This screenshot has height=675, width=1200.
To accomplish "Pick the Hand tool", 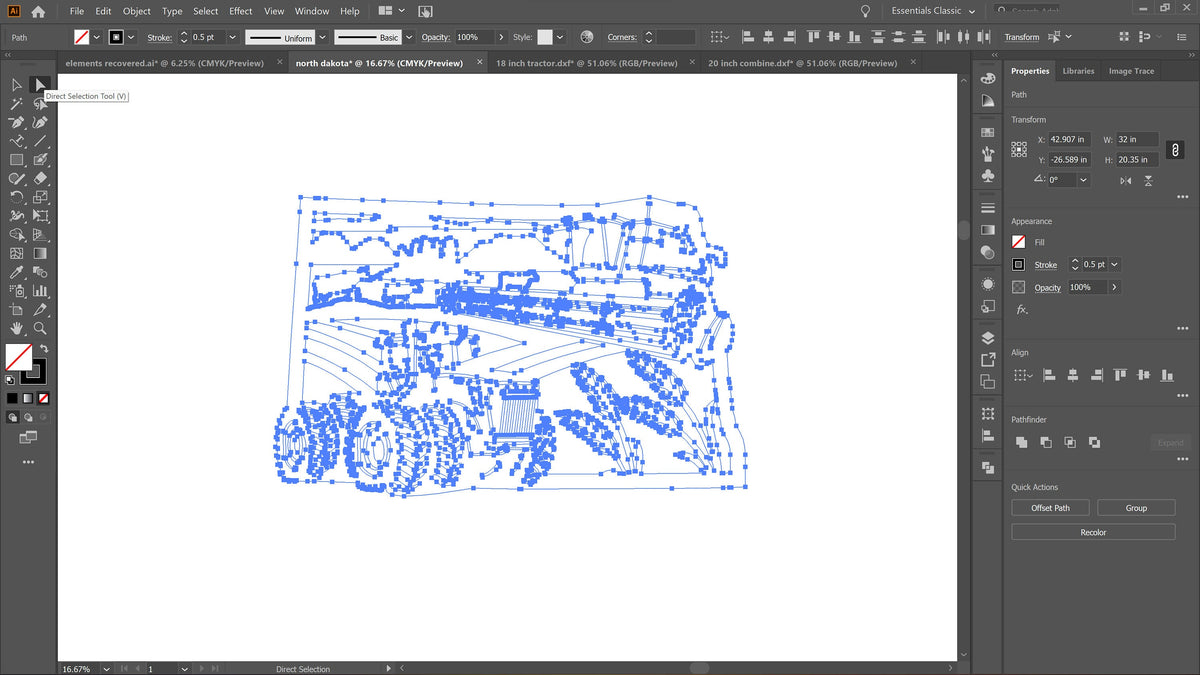I will tap(17, 328).
